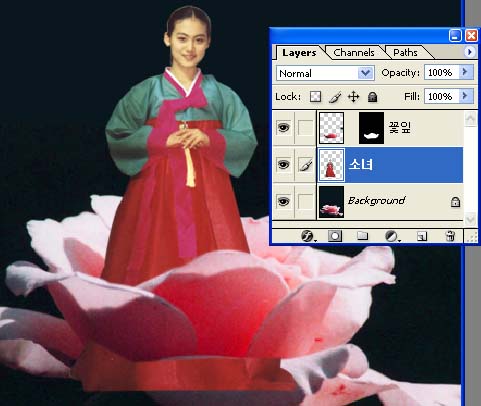Screen dimensions: 481x406
Task: Enable Lock transparent pixels
Action: tap(315, 97)
